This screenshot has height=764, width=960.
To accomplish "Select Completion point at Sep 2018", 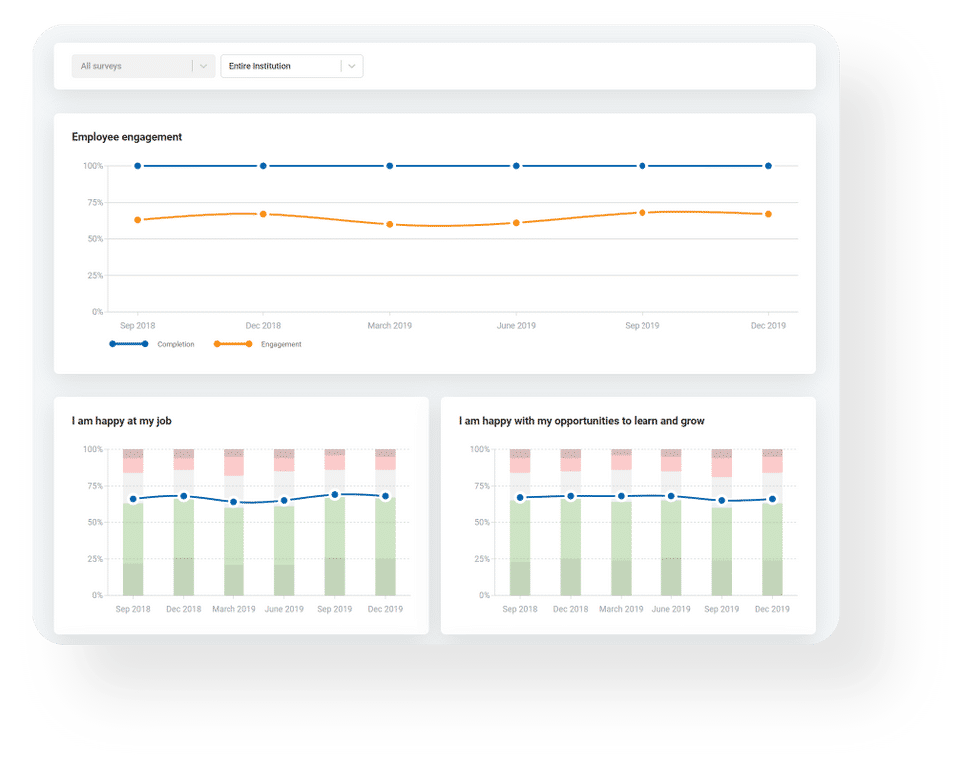I will tap(138, 166).
